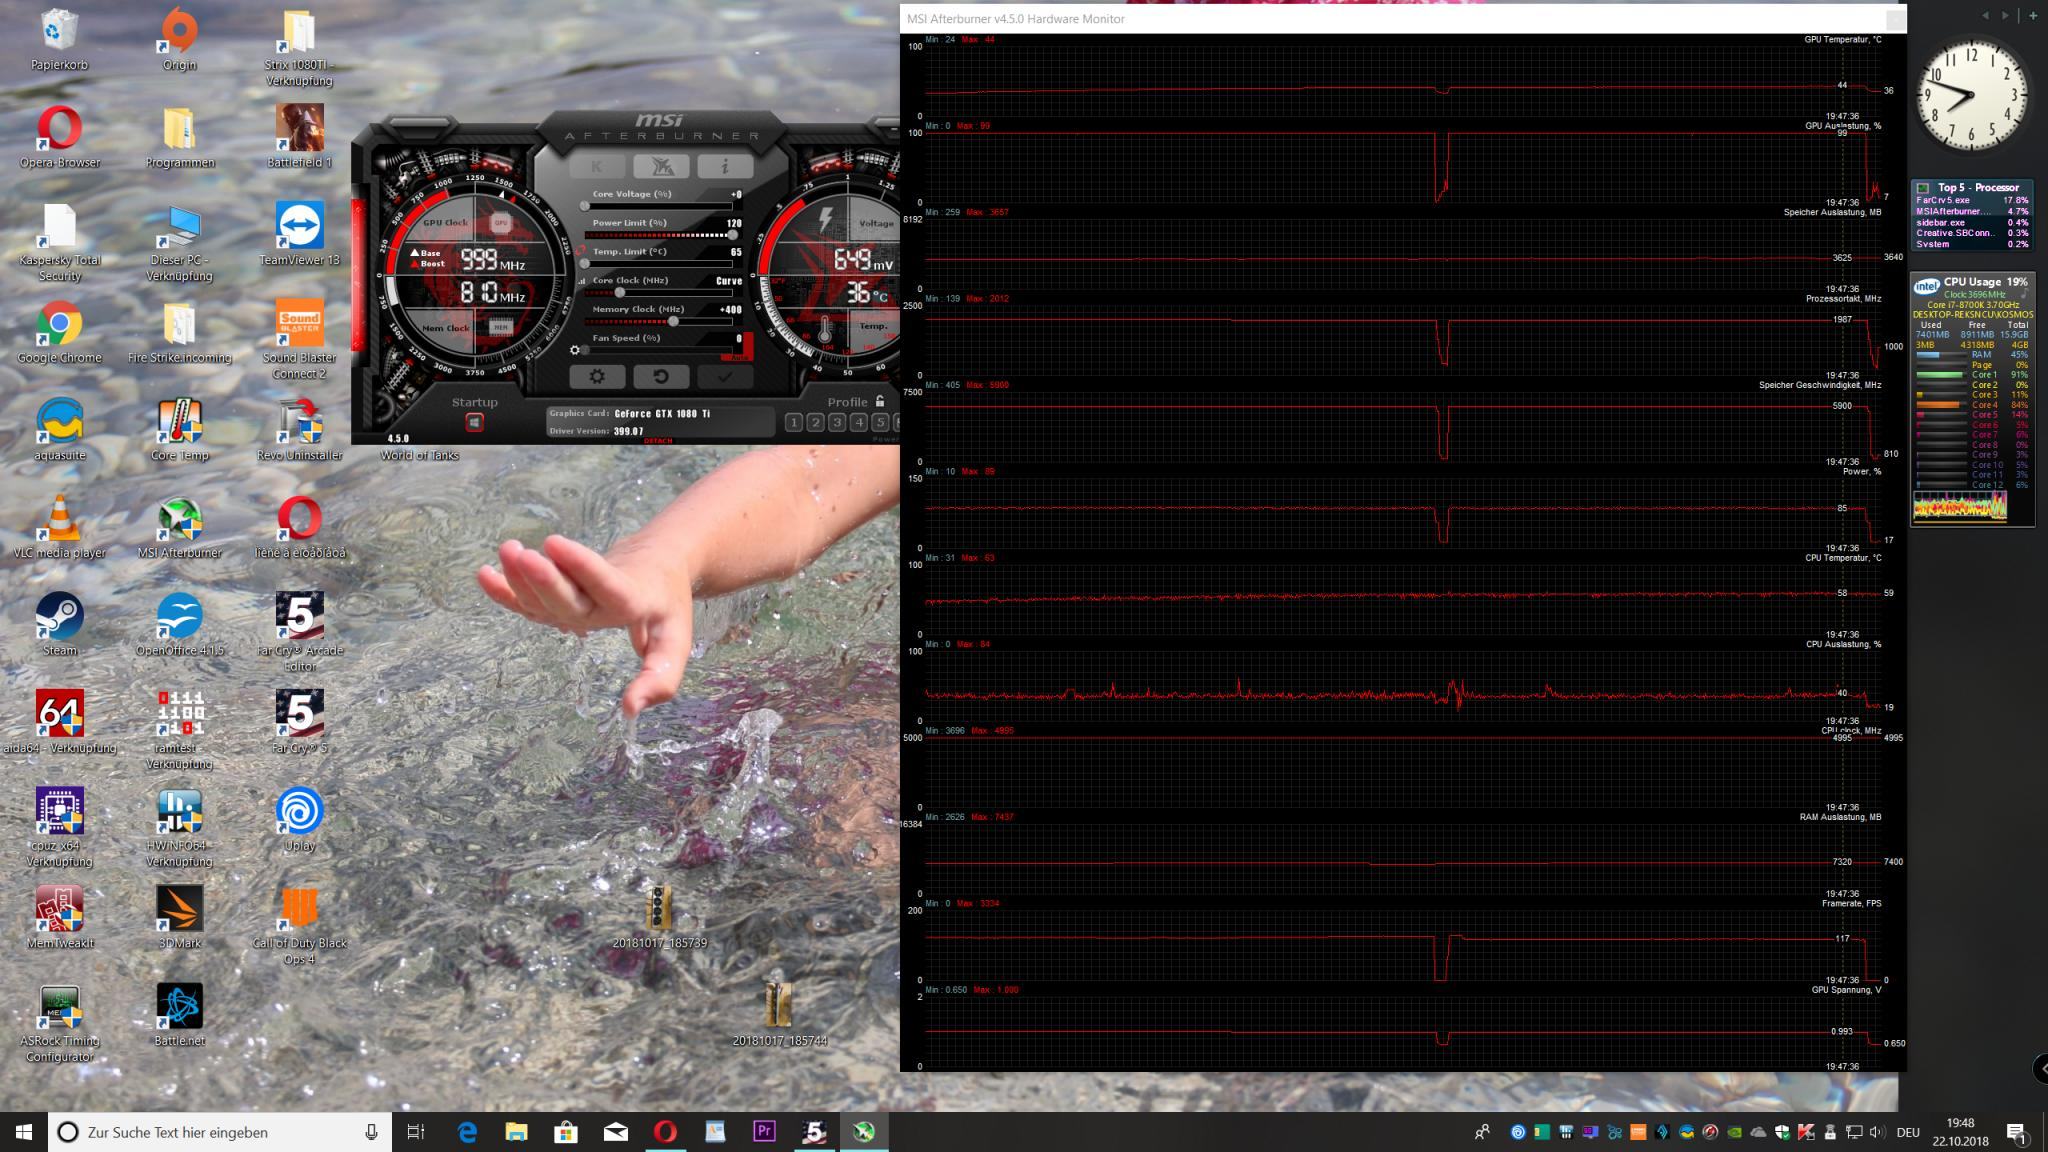Select profile slot 2
This screenshot has height=1152, width=2048.
[815, 423]
